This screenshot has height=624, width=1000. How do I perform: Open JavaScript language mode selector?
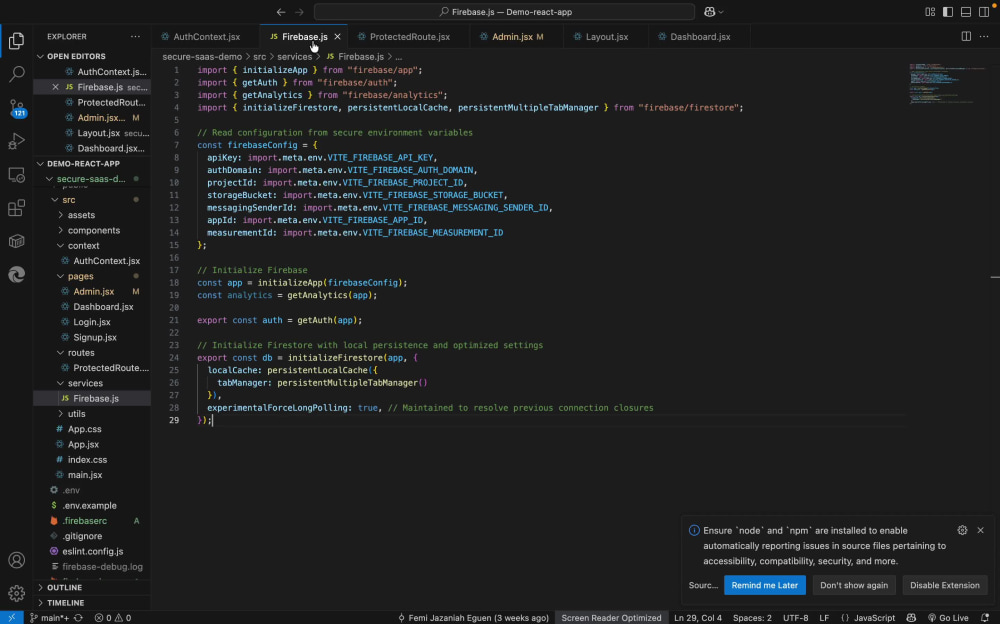(x=874, y=618)
